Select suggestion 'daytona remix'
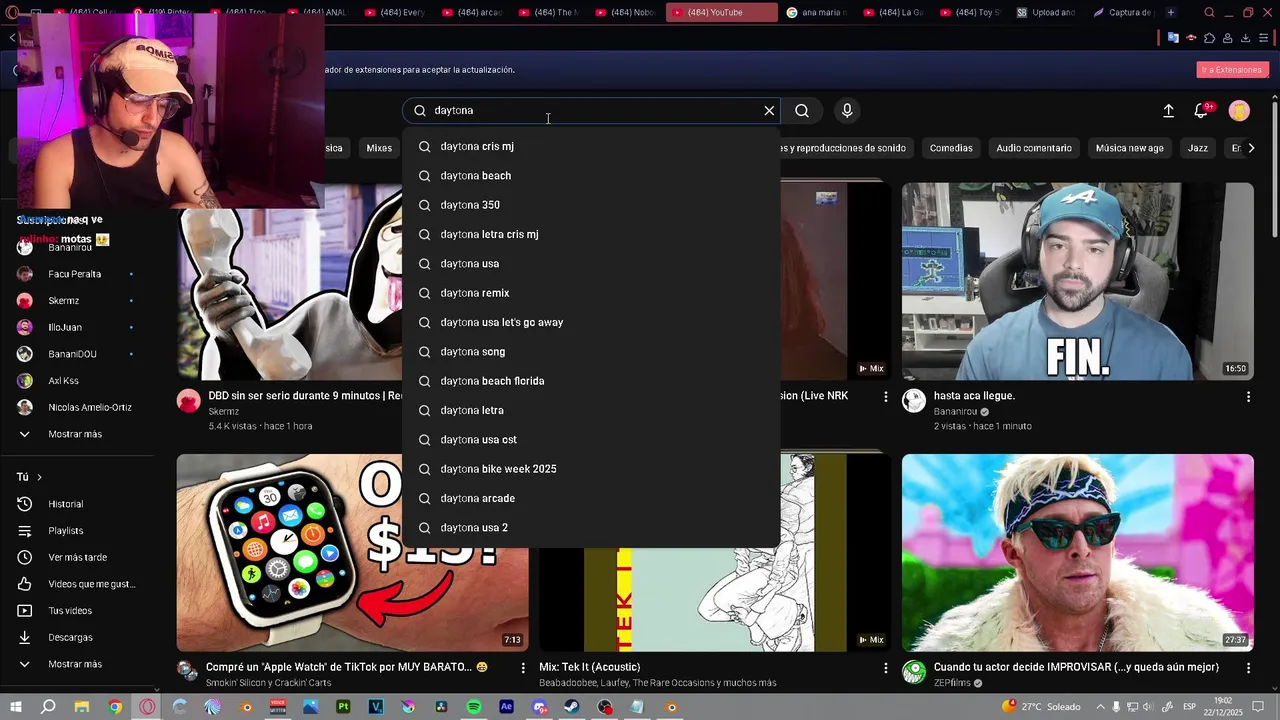The width and height of the screenshot is (1280, 720). click(x=590, y=293)
